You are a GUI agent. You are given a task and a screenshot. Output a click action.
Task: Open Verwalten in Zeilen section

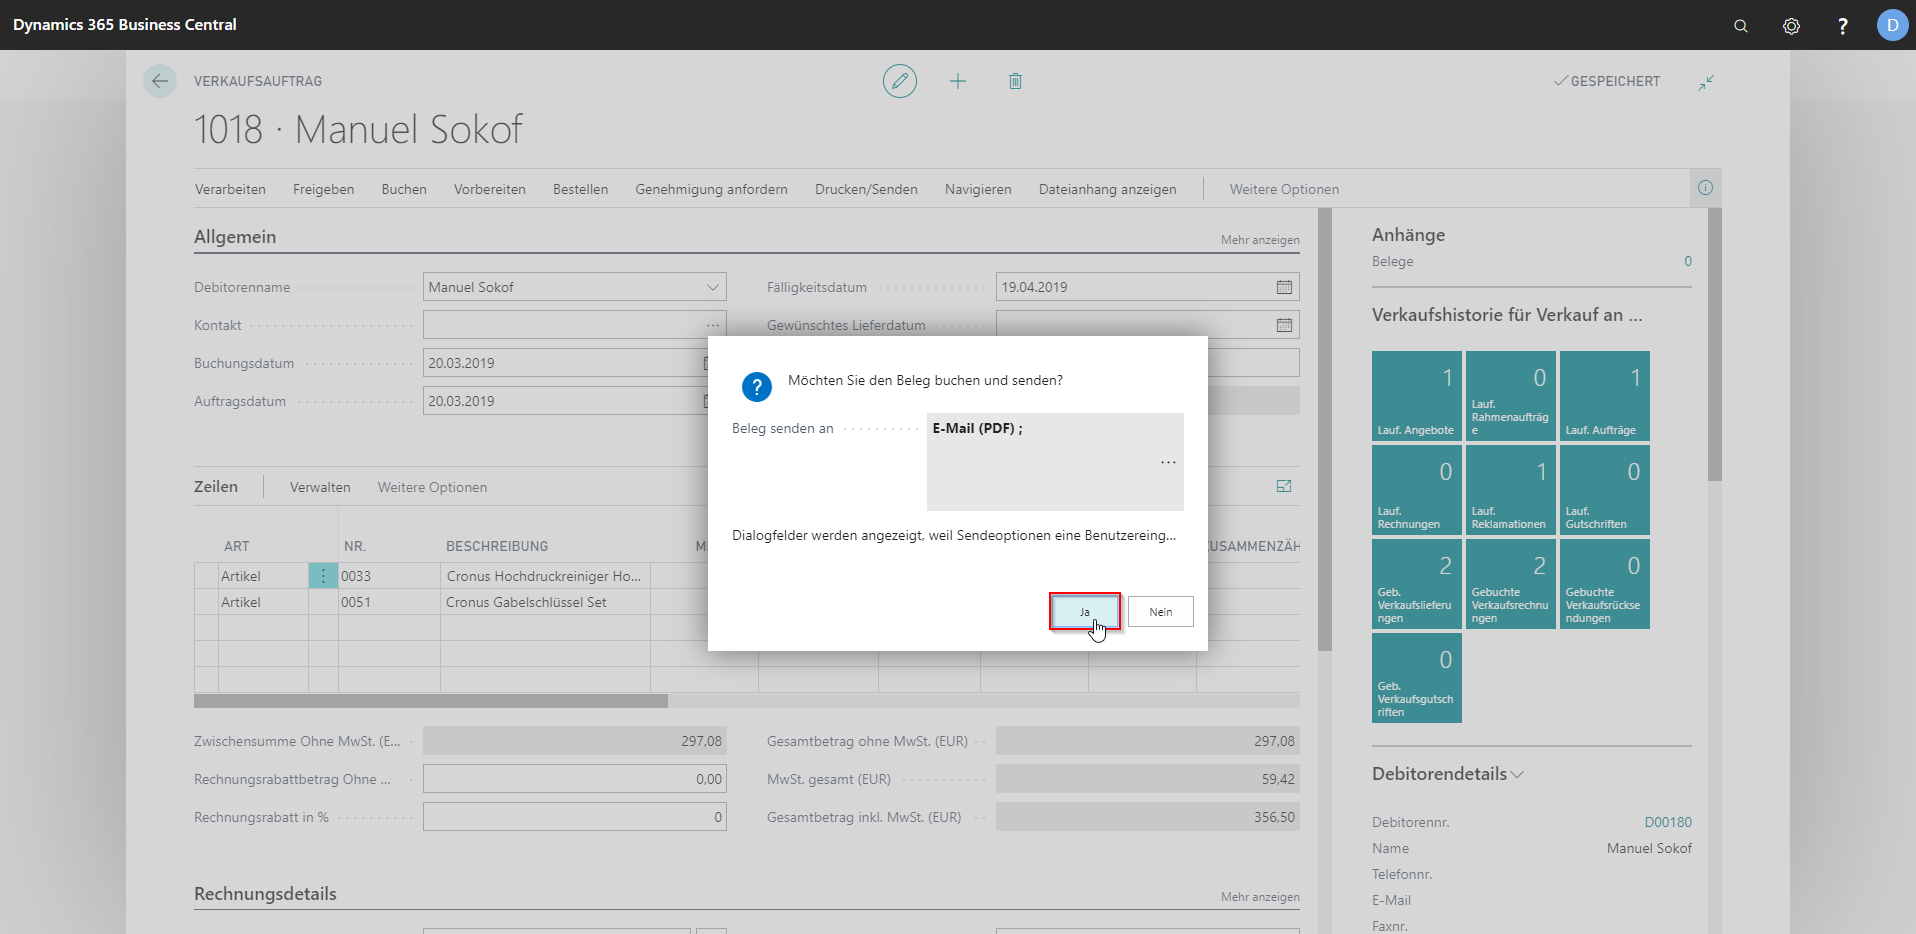pyautogui.click(x=320, y=487)
